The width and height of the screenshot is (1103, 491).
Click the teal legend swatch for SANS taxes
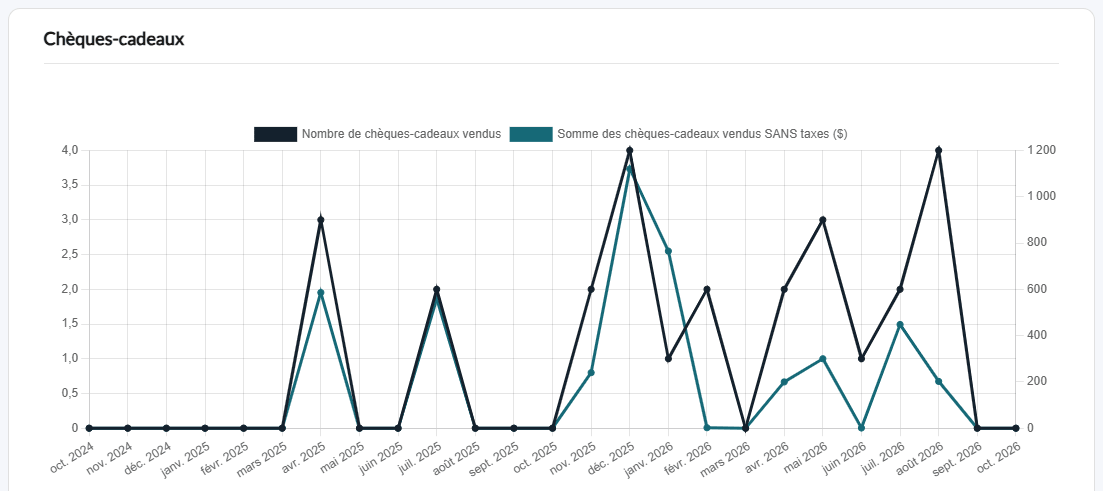(531, 134)
